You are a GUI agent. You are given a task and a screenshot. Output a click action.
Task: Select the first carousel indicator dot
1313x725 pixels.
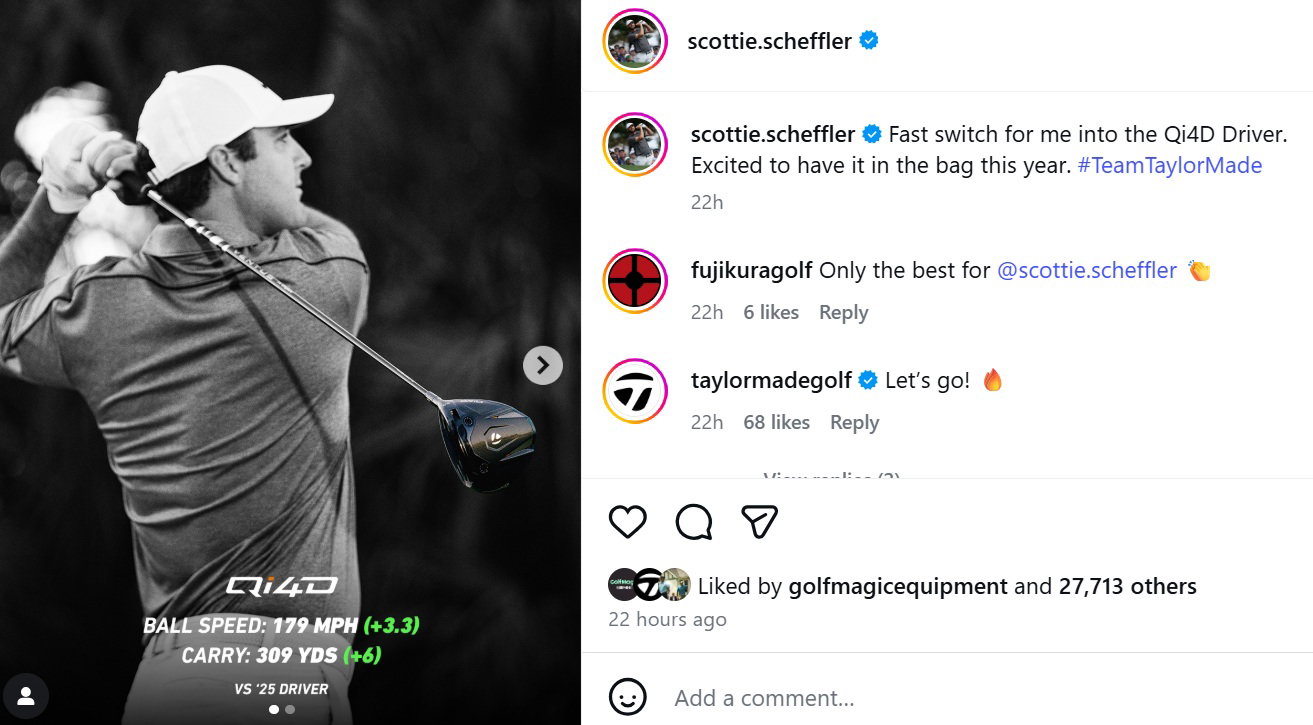tap(274, 709)
